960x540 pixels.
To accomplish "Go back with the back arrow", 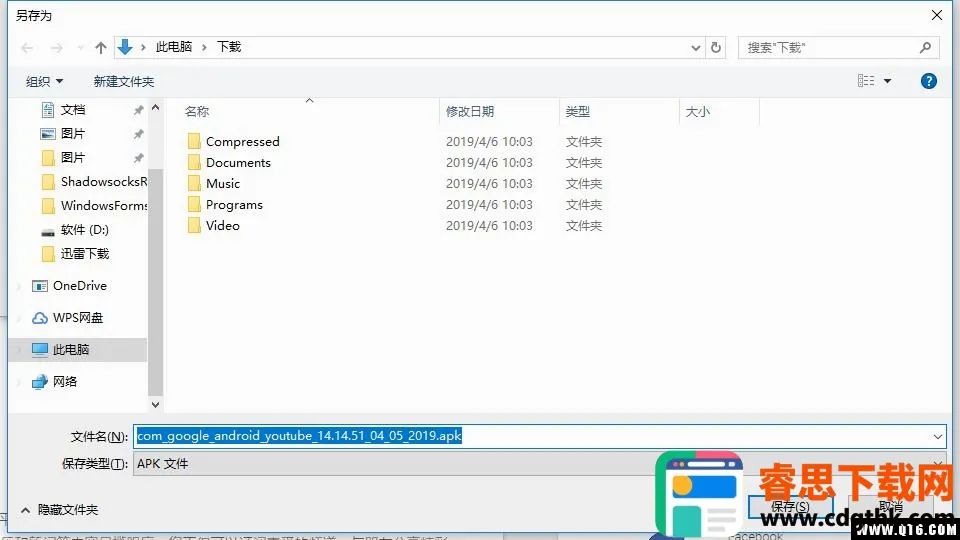I will (x=27, y=48).
